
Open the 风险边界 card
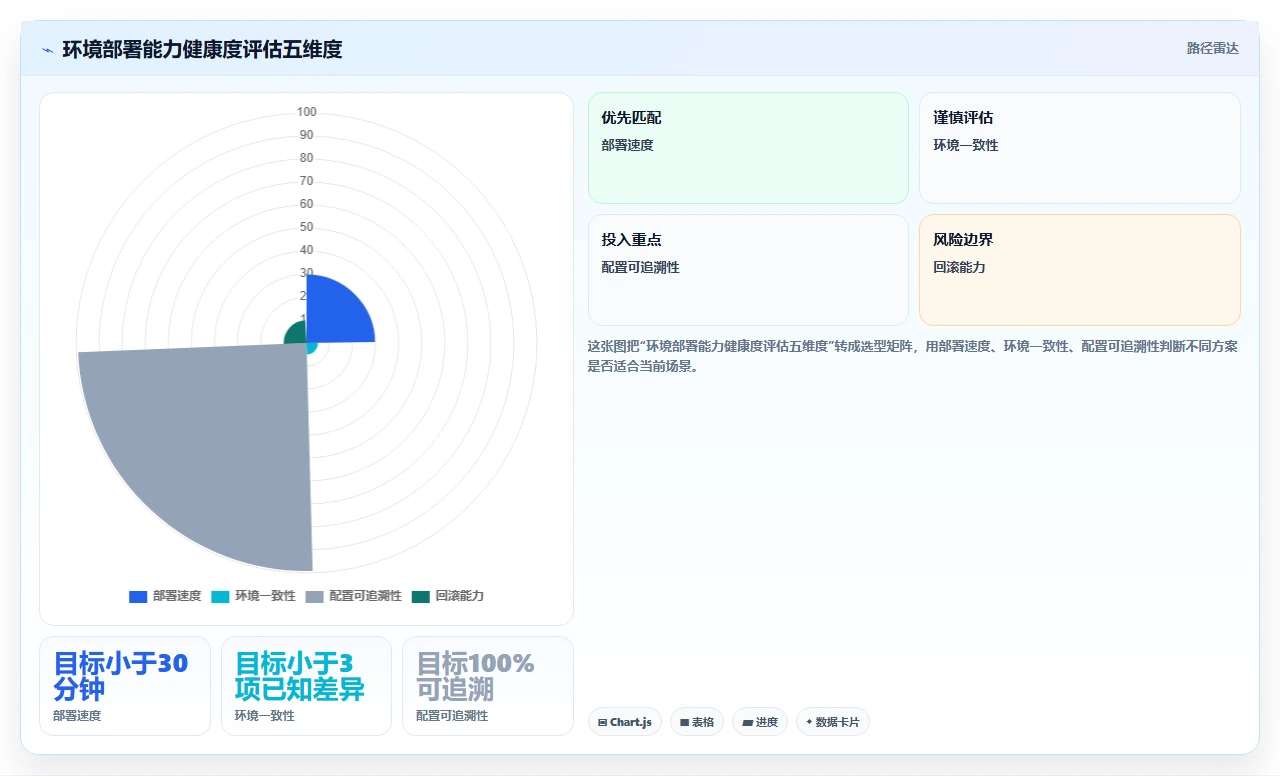1080,270
